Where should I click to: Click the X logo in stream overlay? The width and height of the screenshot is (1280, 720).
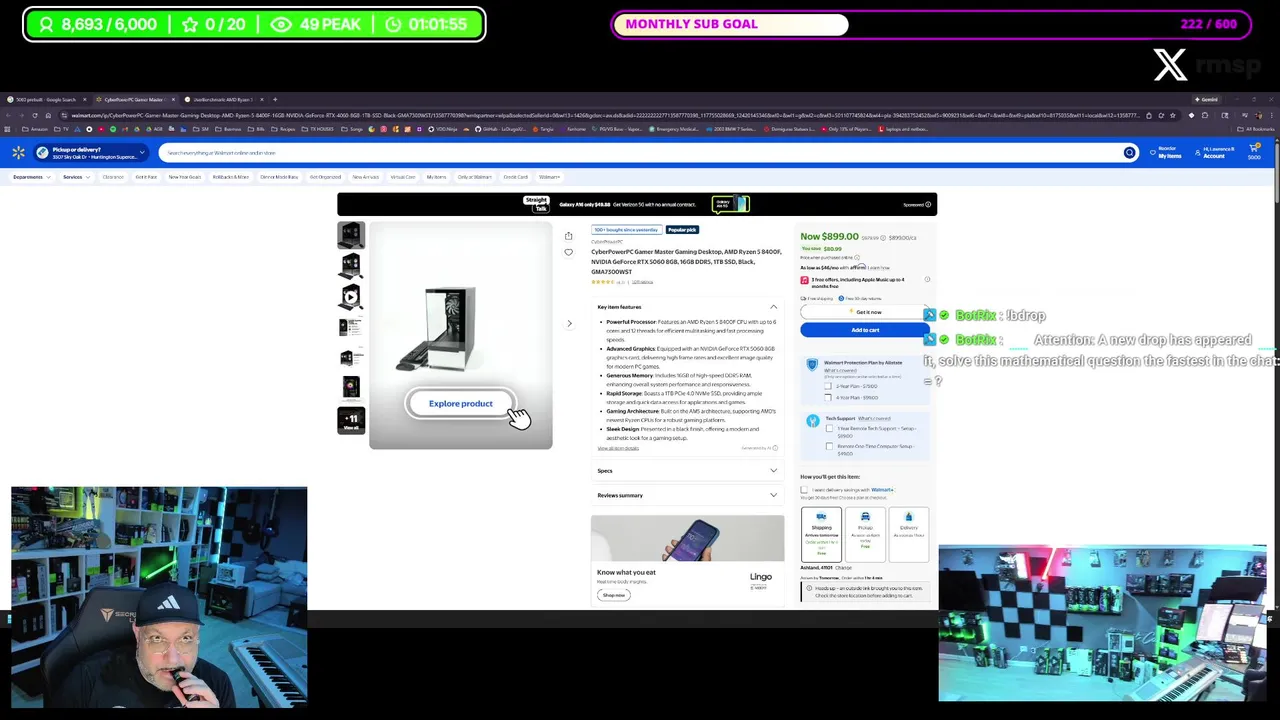[x=1170, y=64]
